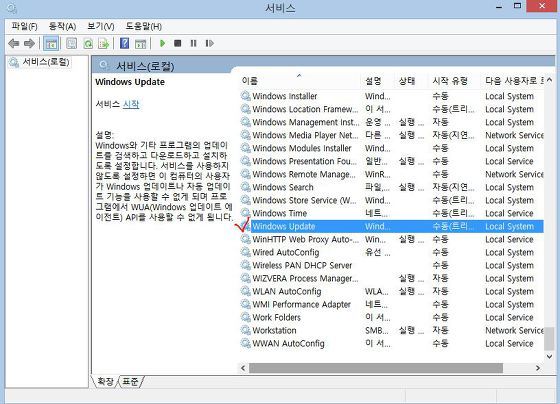
Task: Click 서비스(로컬) header above the list
Action: tap(145, 66)
